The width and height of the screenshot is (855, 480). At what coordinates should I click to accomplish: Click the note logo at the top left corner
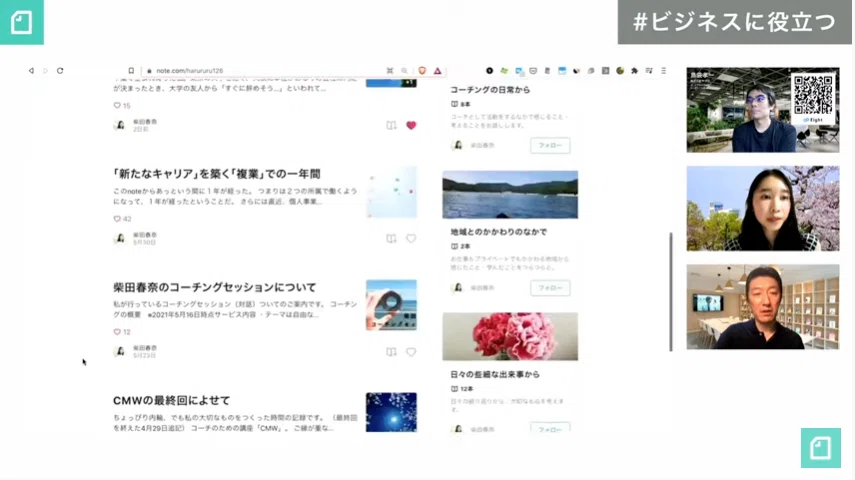(x=22, y=22)
